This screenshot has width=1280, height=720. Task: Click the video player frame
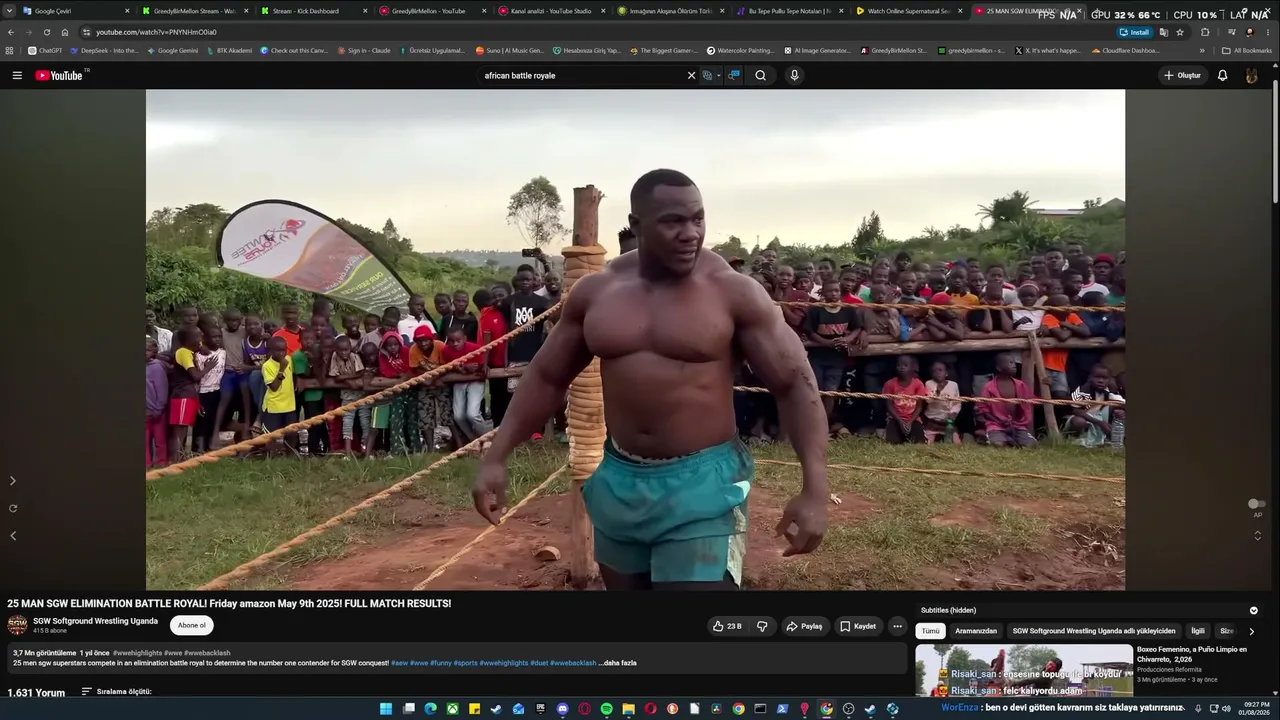(635, 340)
